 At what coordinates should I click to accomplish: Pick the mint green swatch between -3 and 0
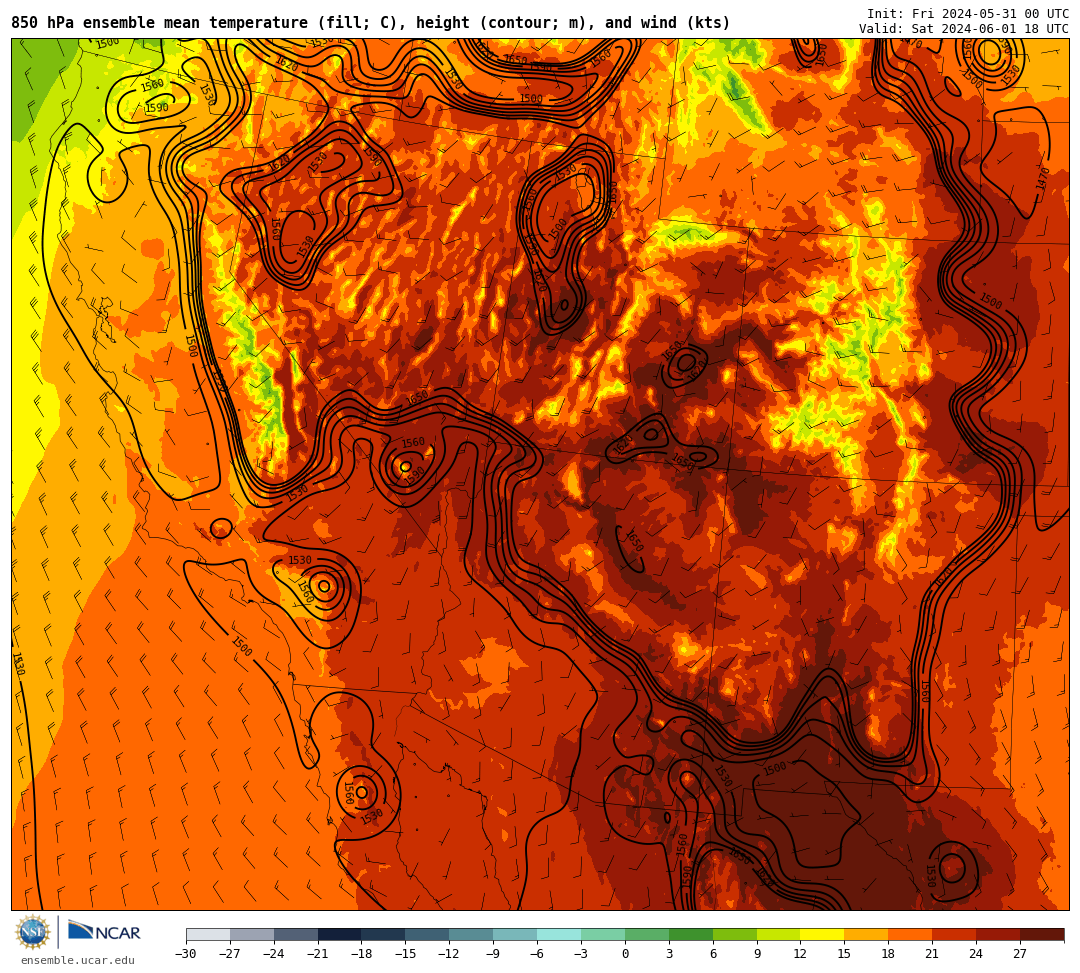pos(603,934)
